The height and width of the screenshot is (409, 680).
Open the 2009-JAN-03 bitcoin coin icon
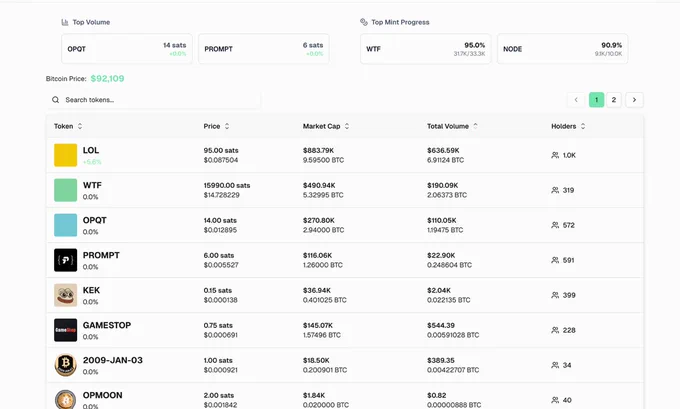point(65,365)
